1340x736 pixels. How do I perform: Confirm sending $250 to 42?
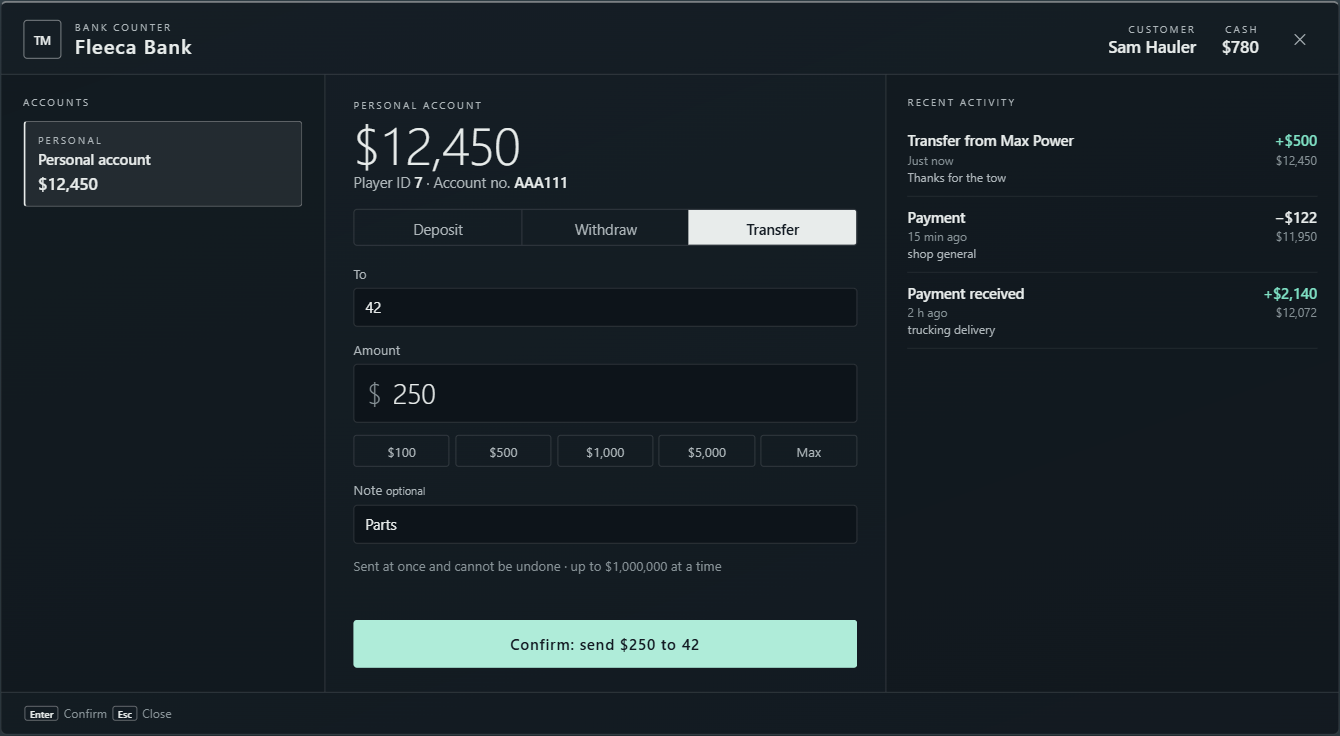tap(605, 644)
